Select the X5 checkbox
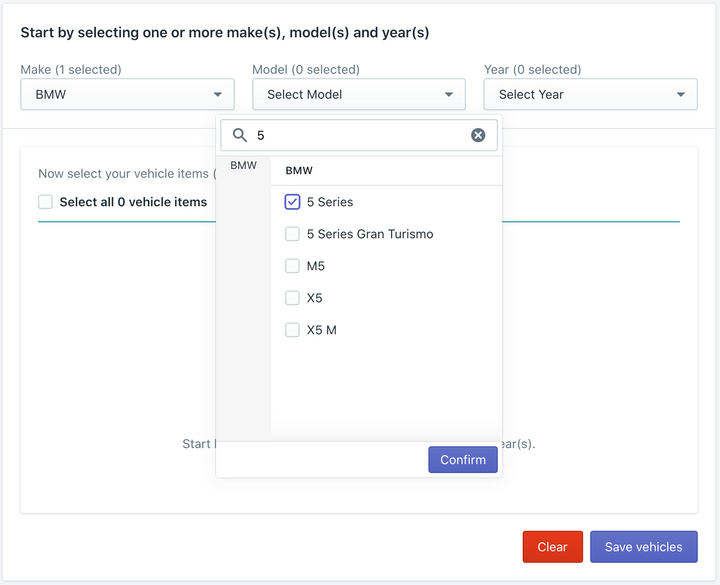 (x=292, y=298)
